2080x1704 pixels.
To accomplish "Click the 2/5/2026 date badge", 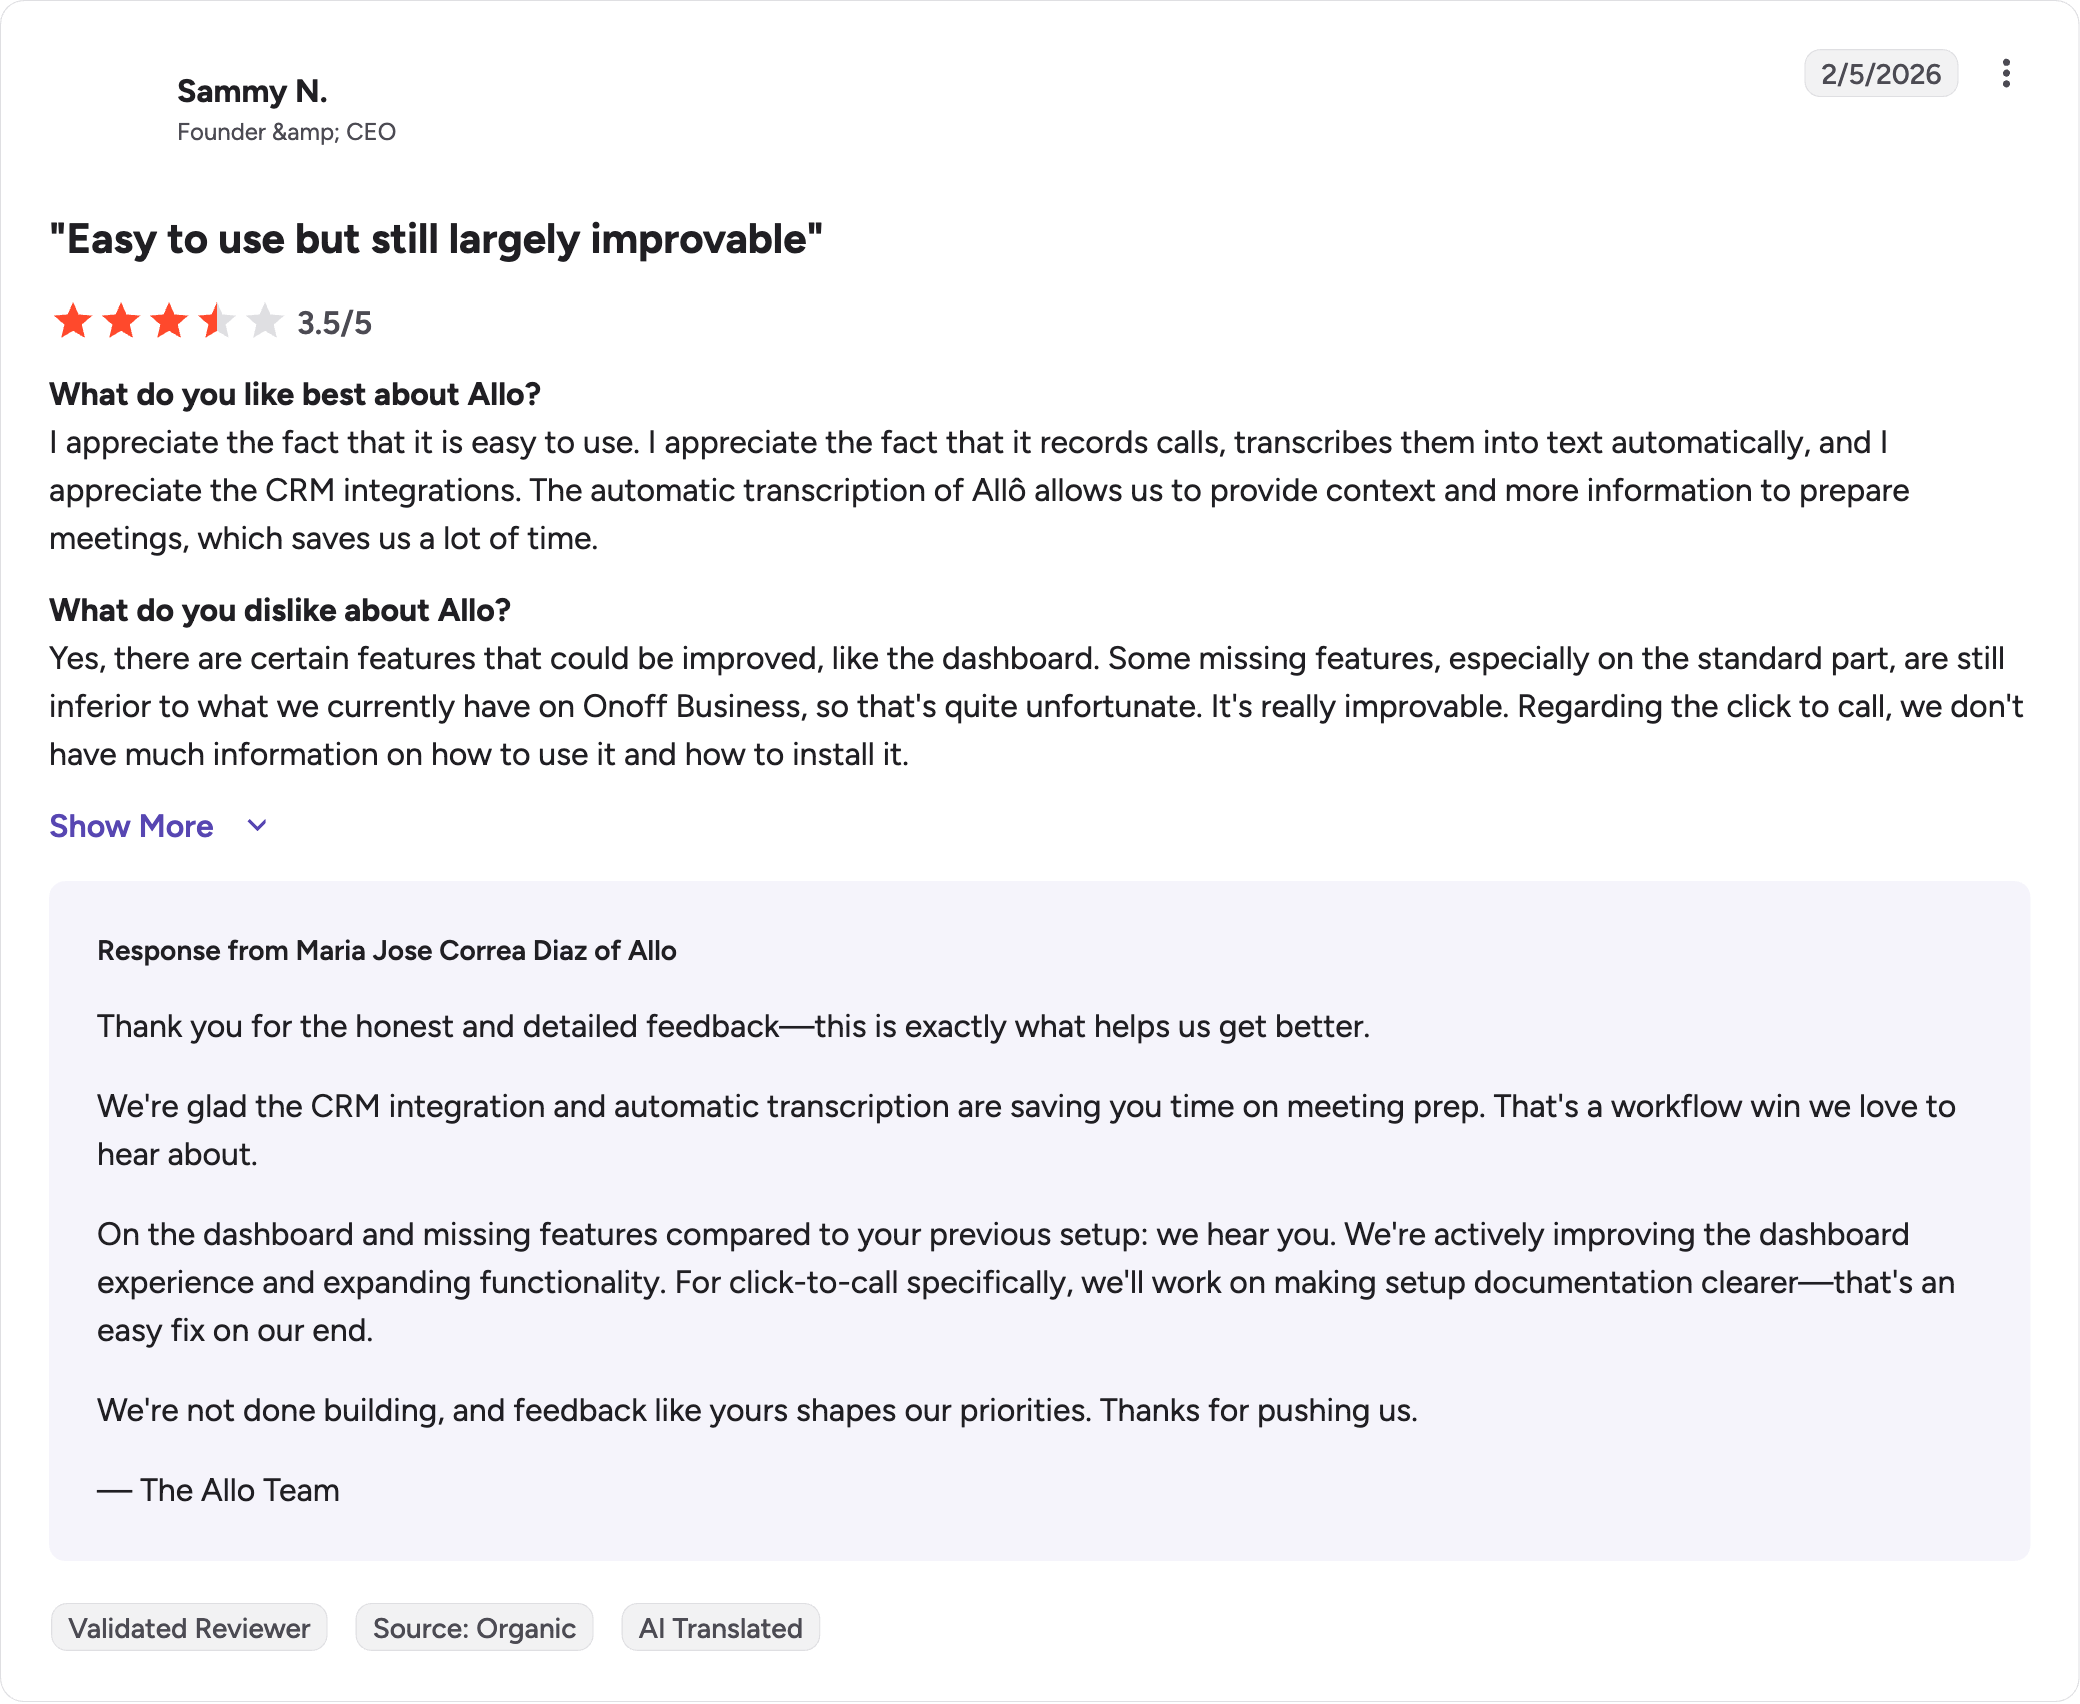I will pyautogui.click(x=1880, y=74).
